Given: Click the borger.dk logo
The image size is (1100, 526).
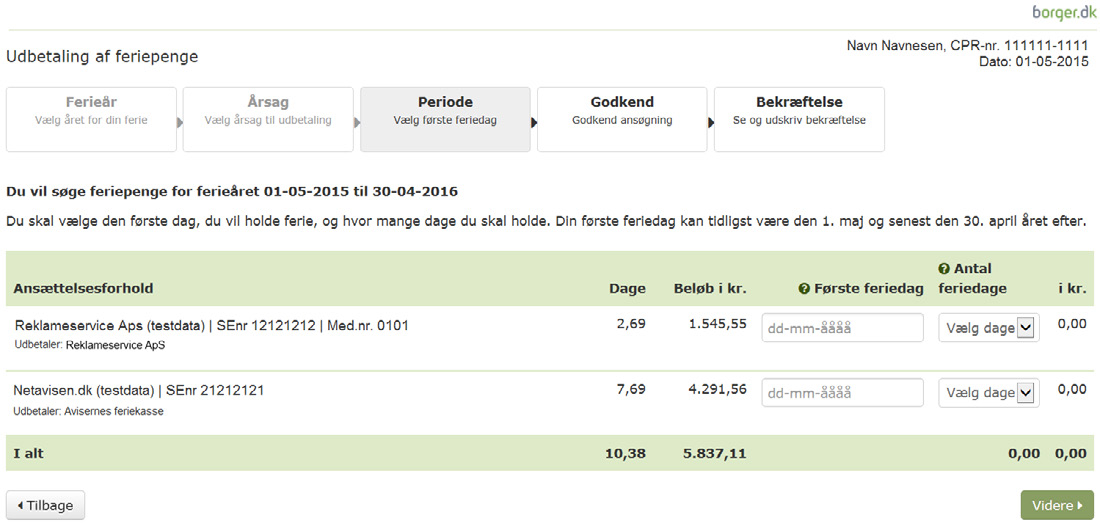Looking at the screenshot, I should (1061, 12).
